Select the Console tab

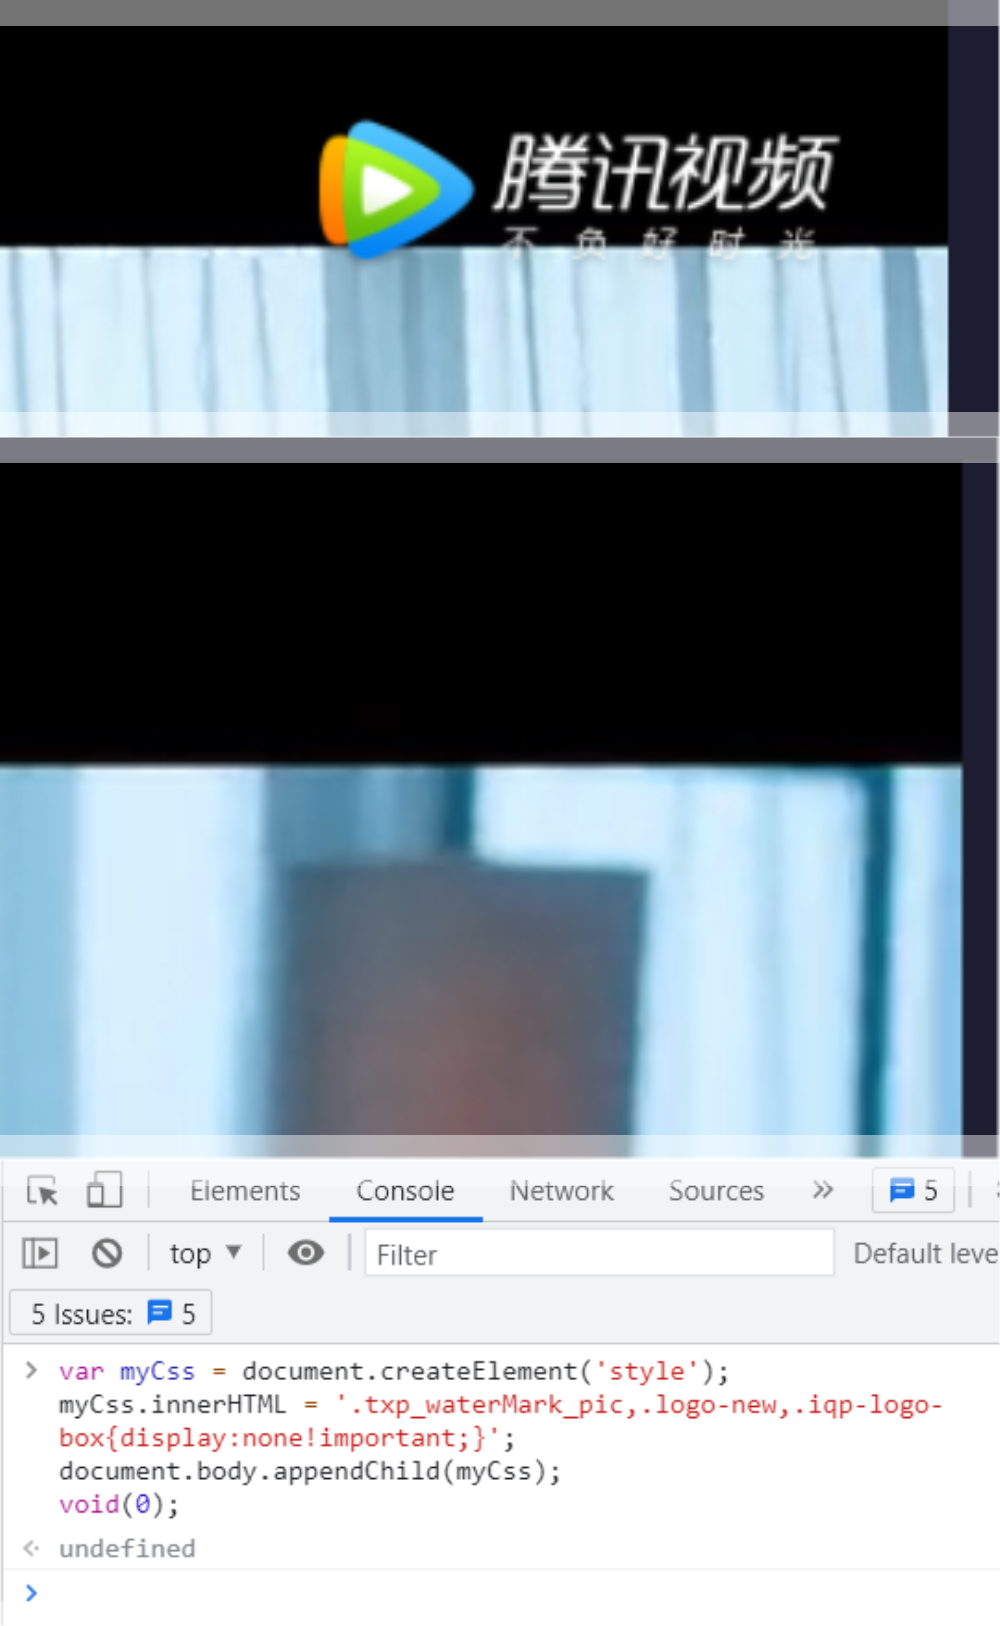point(405,1191)
